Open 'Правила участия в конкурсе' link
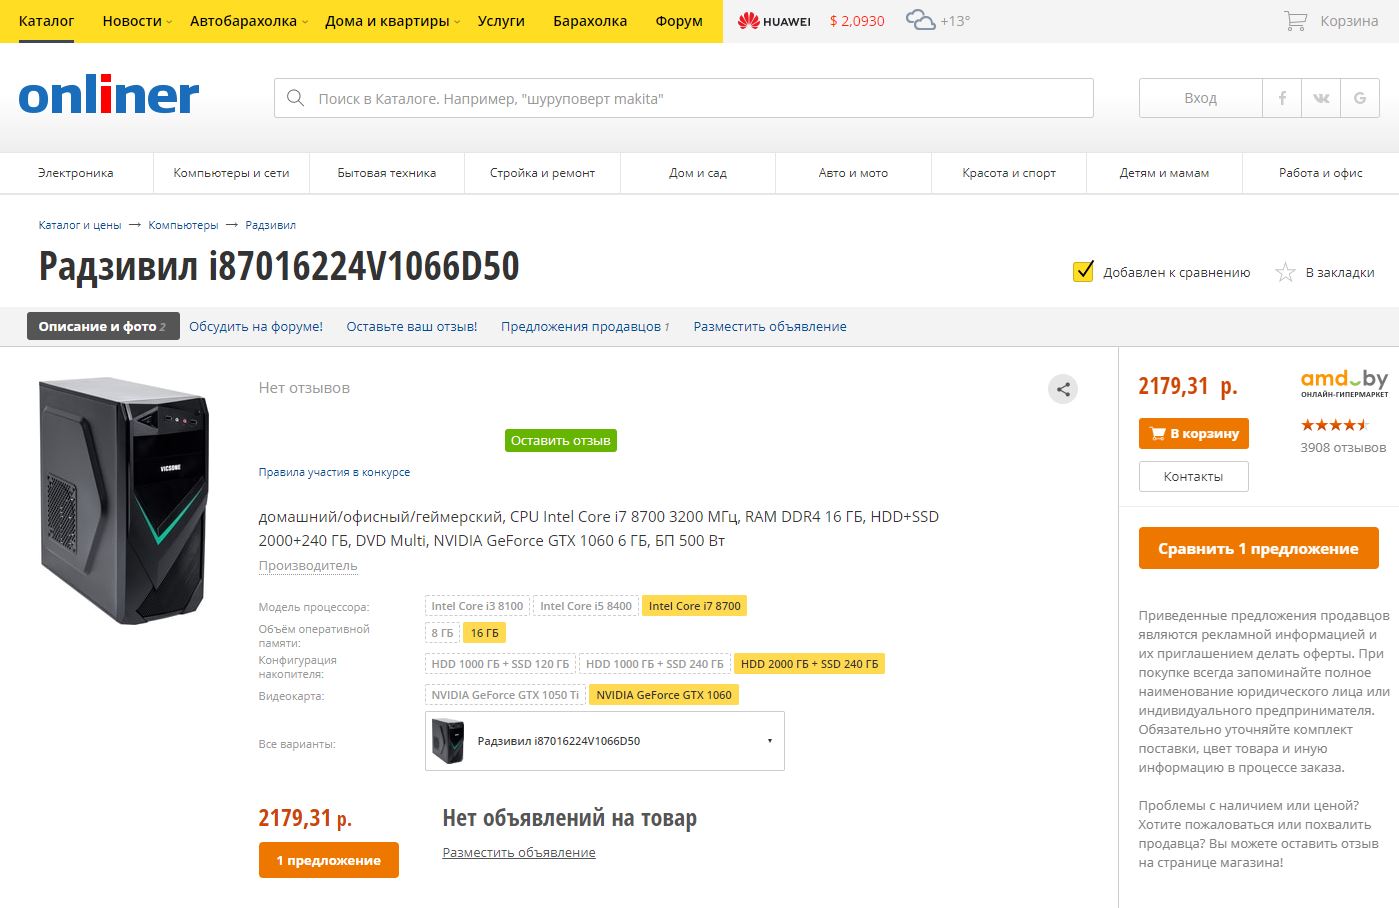The height and width of the screenshot is (908, 1399). pos(334,472)
